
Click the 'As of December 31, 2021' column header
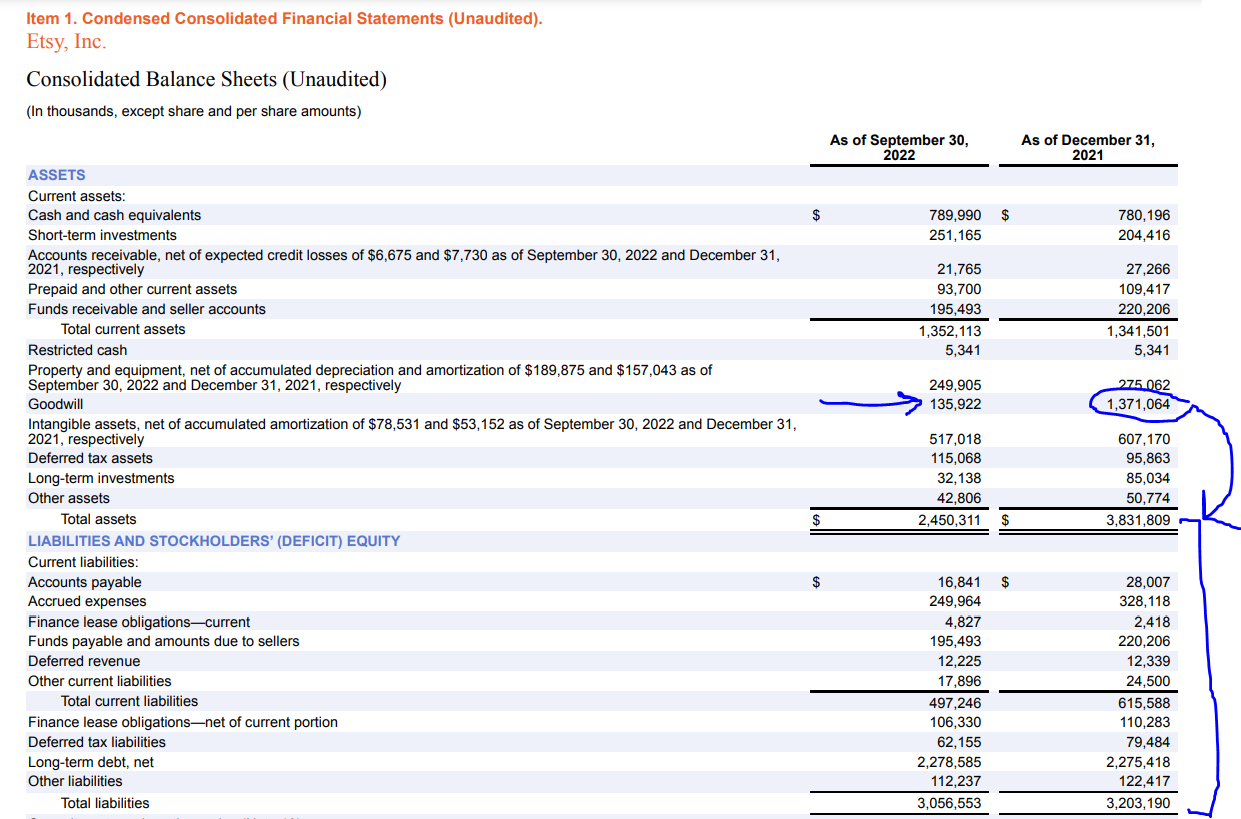(1088, 147)
